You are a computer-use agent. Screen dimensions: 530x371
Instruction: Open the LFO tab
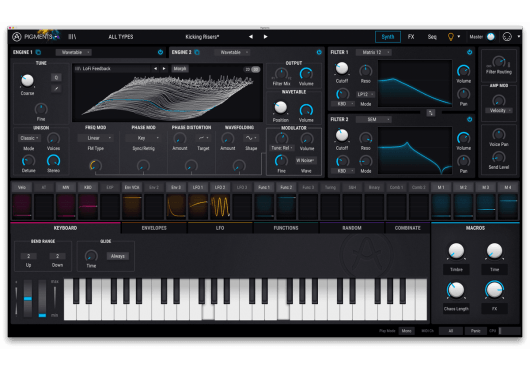pyautogui.click(x=220, y=228)
